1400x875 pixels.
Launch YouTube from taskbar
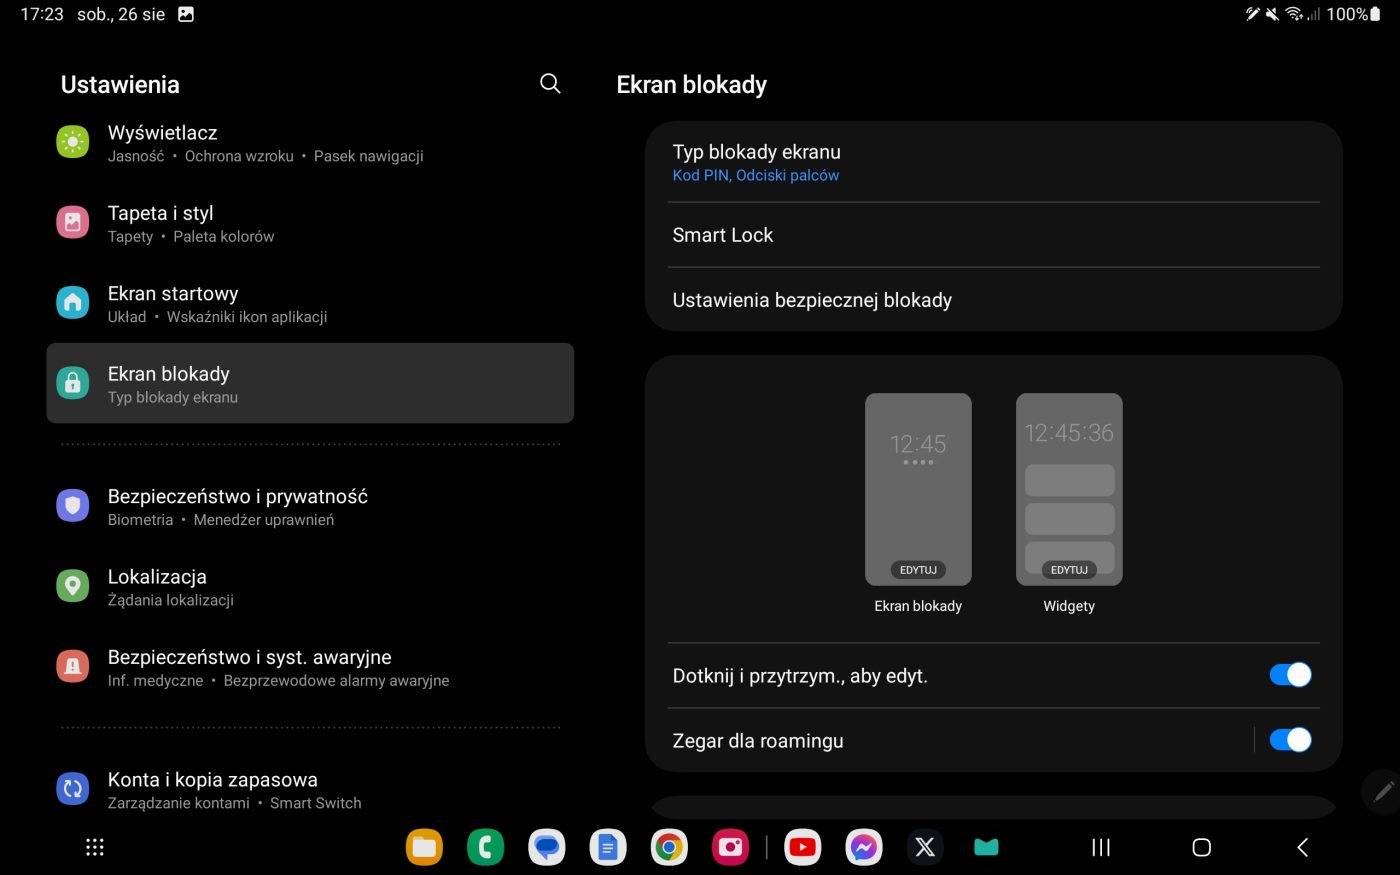coord(802,848)
